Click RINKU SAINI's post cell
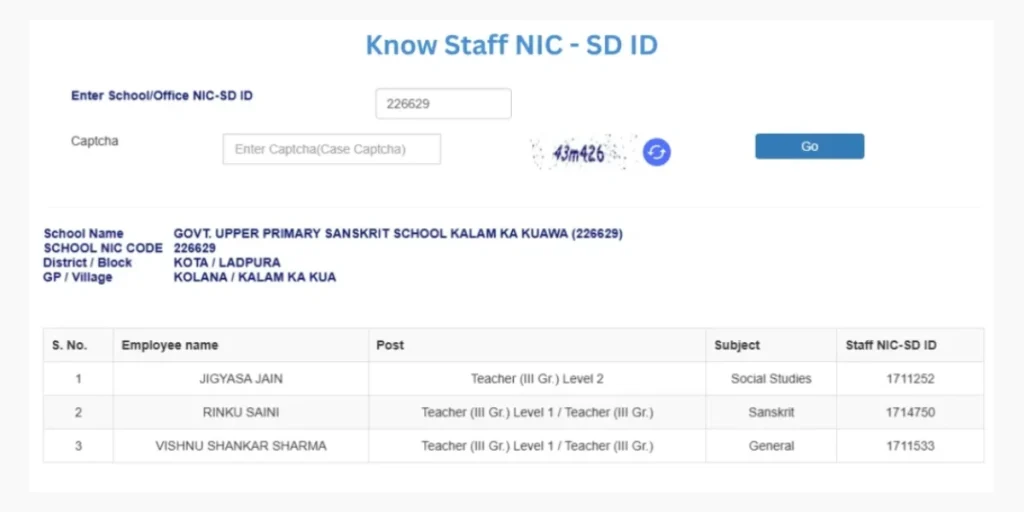This screenshot has height=512, width=1024. (x=537, y=413)
